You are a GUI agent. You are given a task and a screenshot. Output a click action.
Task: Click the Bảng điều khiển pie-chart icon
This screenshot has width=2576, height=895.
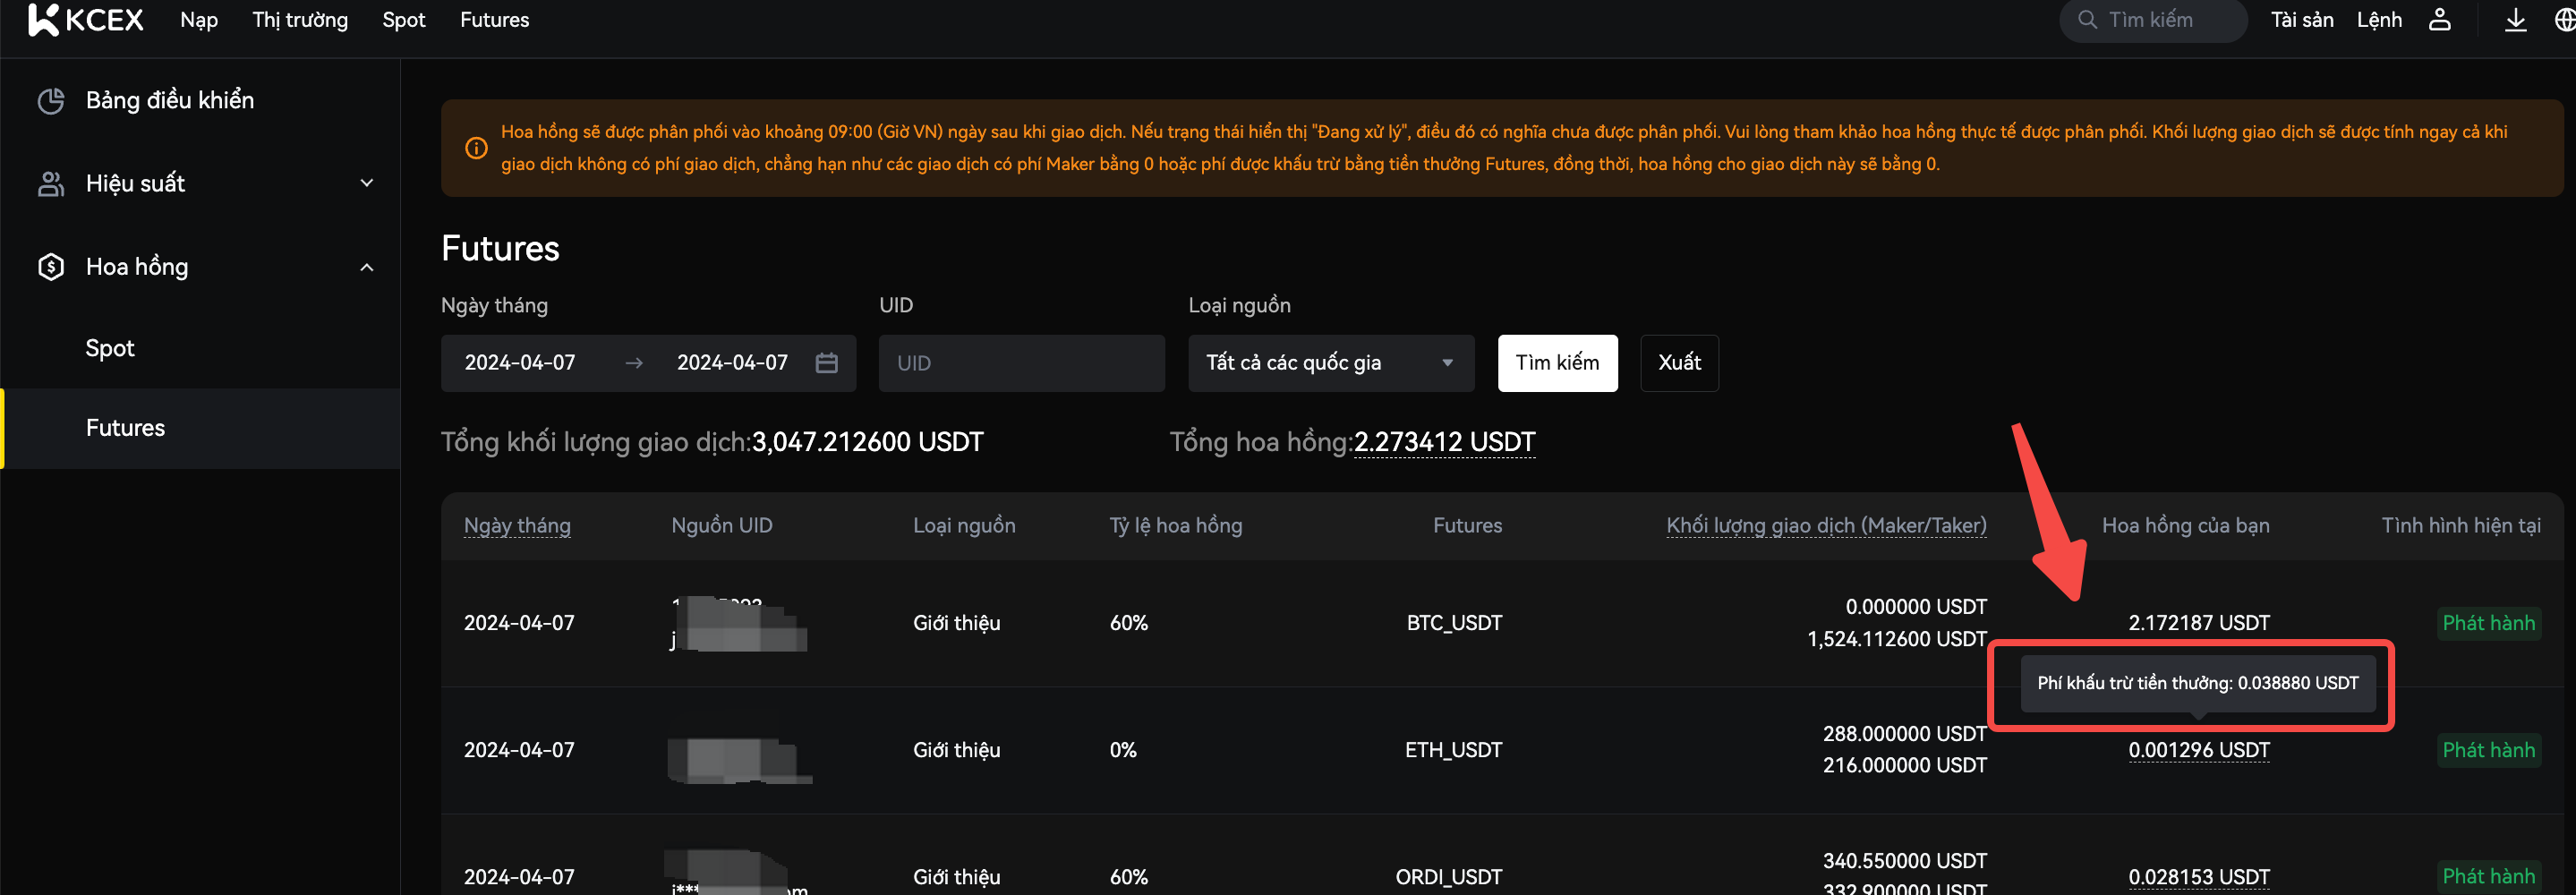tap(51, 101)
